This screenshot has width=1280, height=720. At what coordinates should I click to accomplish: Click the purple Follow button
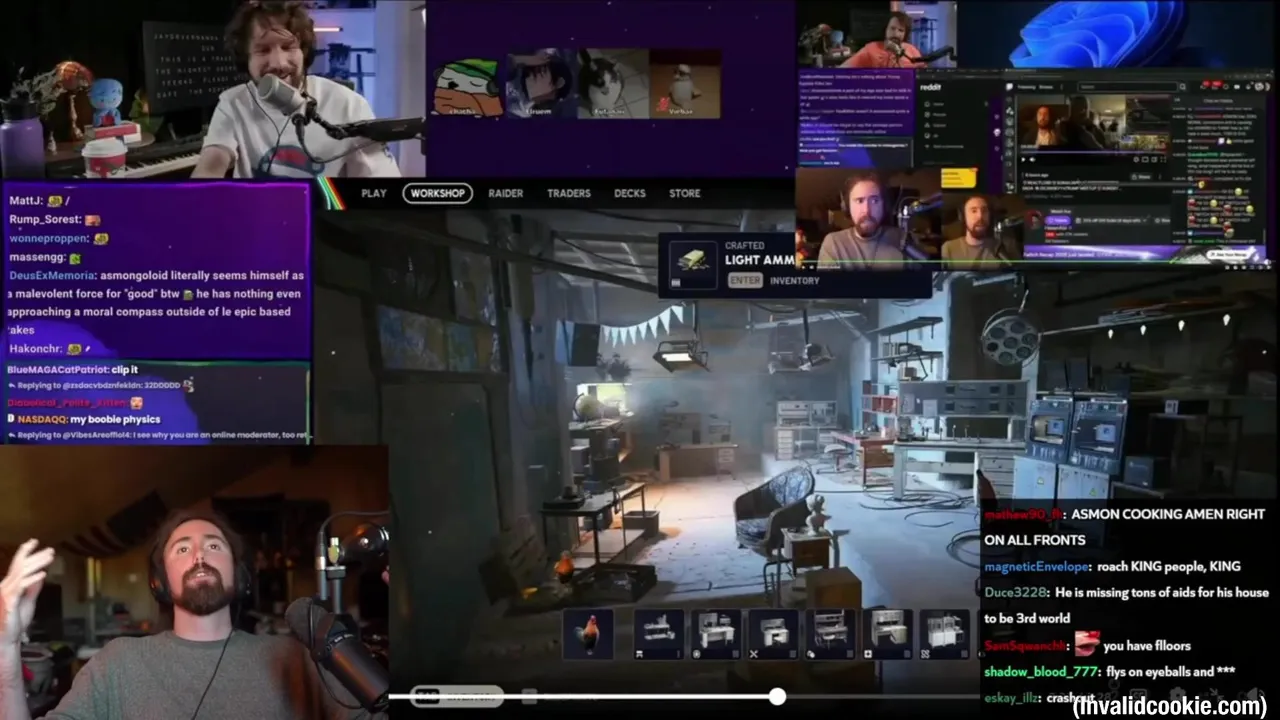tap(1059, 220)
